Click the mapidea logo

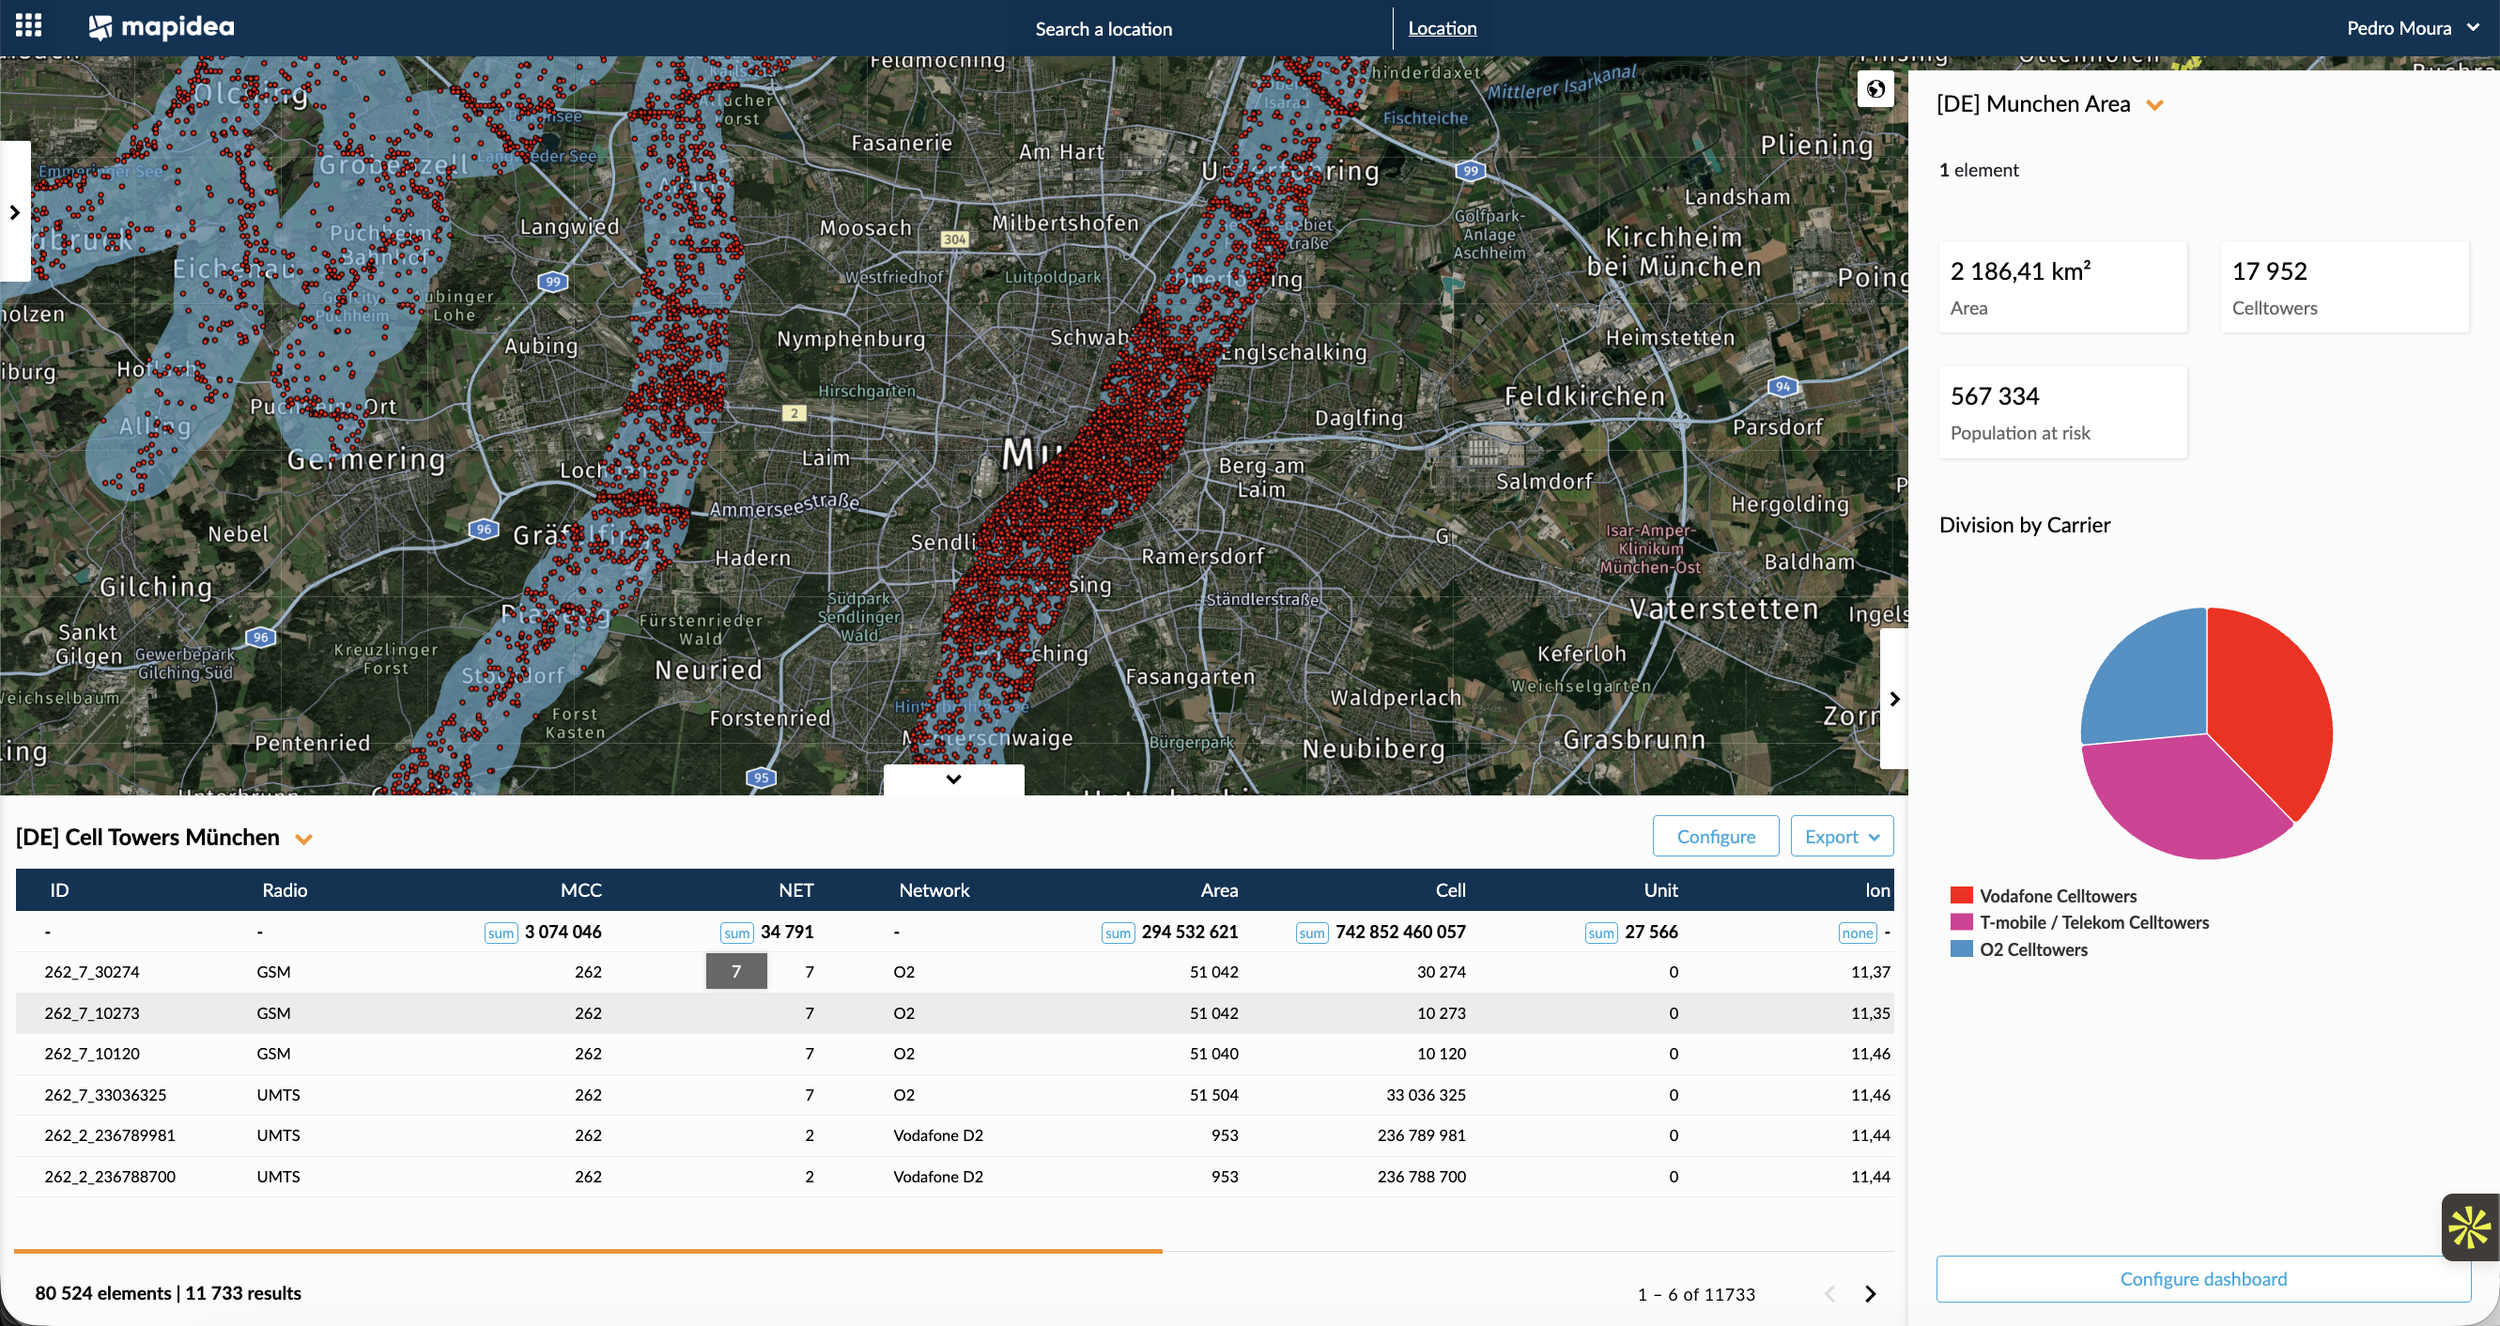pos(161,27)
